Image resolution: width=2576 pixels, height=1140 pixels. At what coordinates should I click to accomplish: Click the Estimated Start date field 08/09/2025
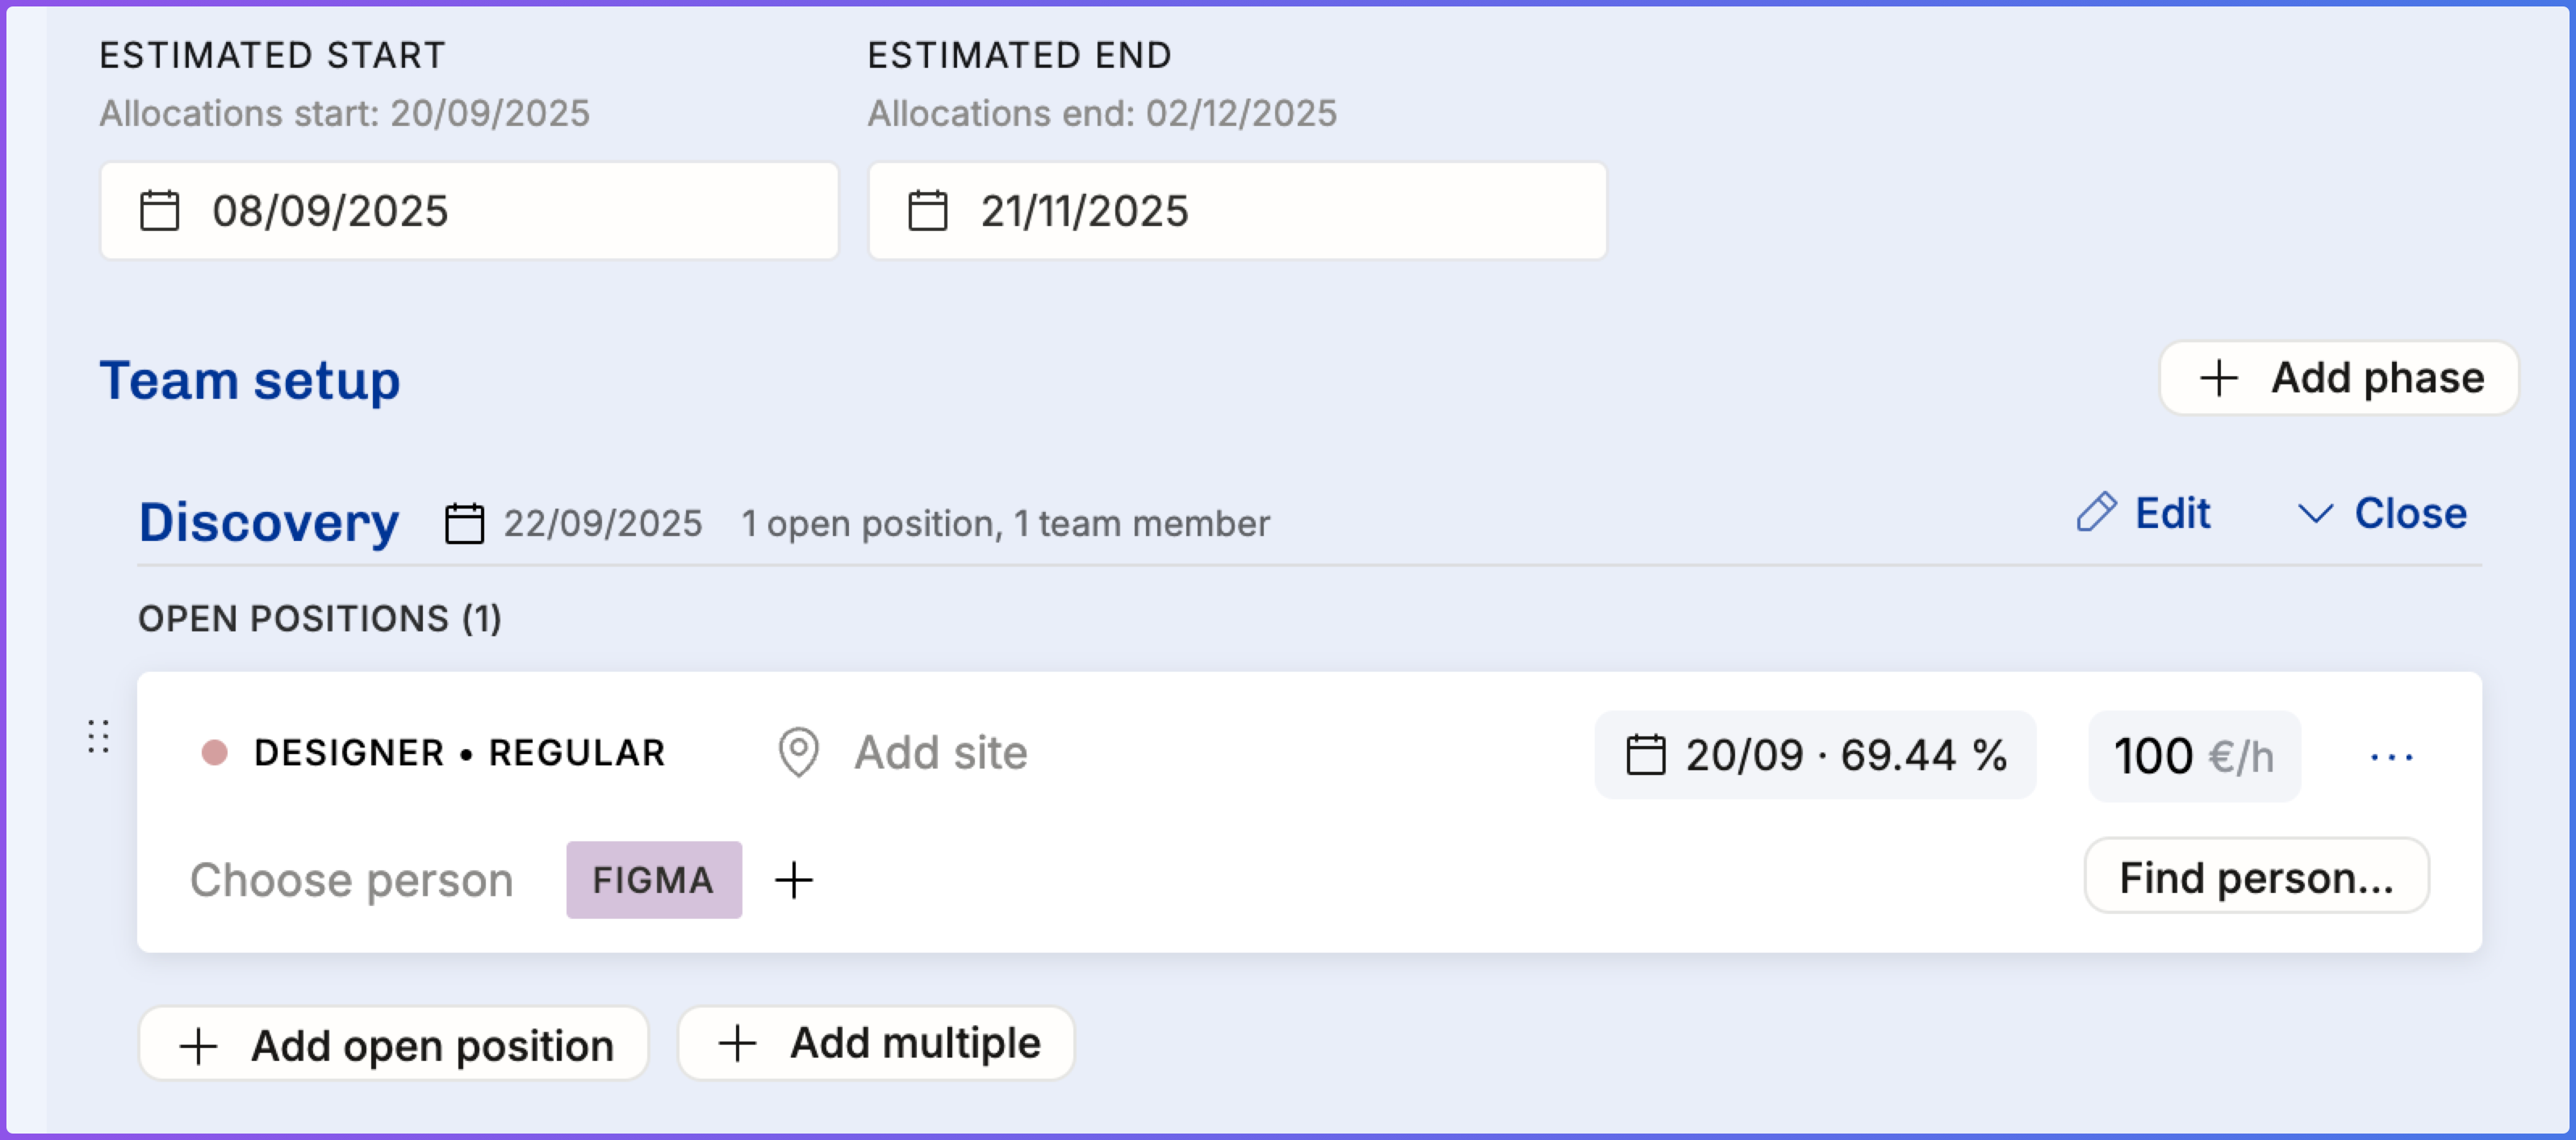(x=470, y=211)
